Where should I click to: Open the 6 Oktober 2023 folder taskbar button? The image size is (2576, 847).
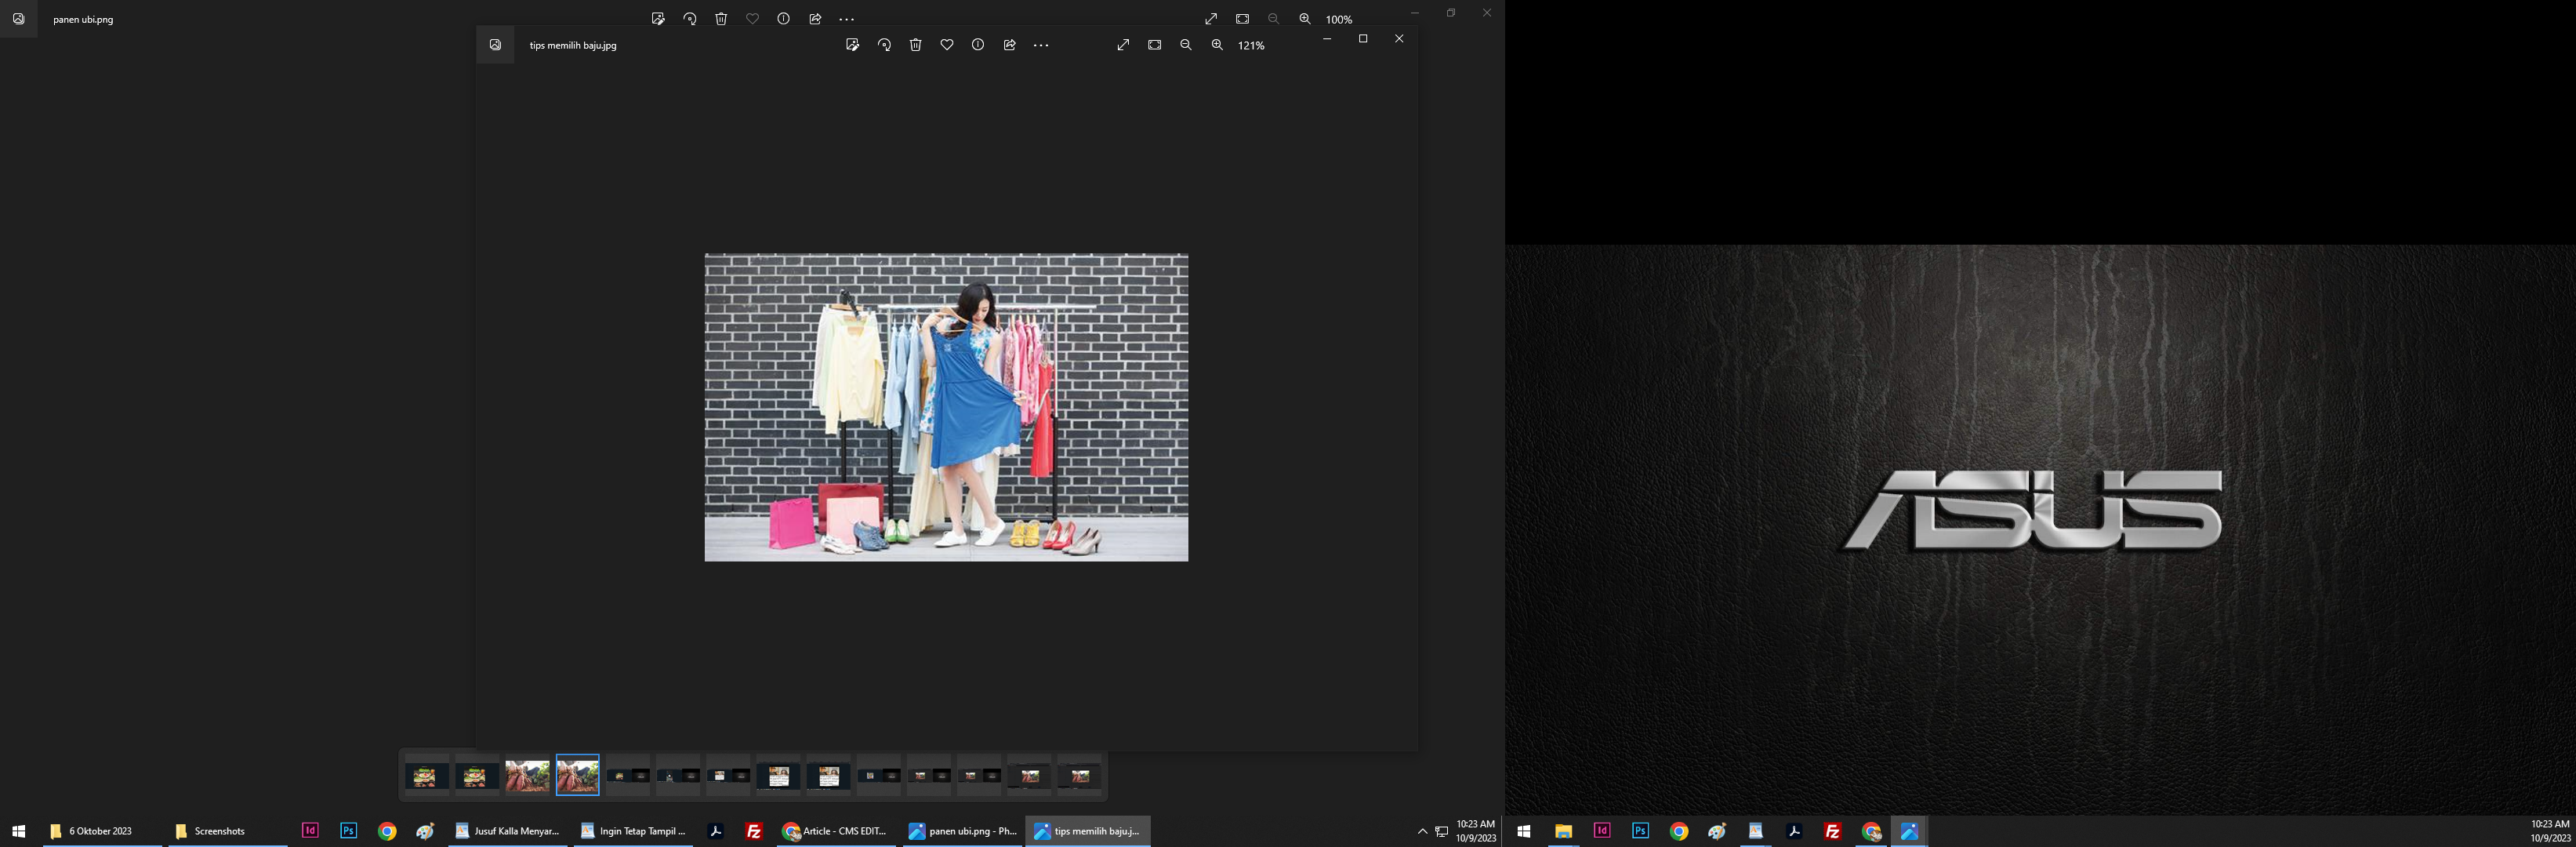click(x=102, y=831)
